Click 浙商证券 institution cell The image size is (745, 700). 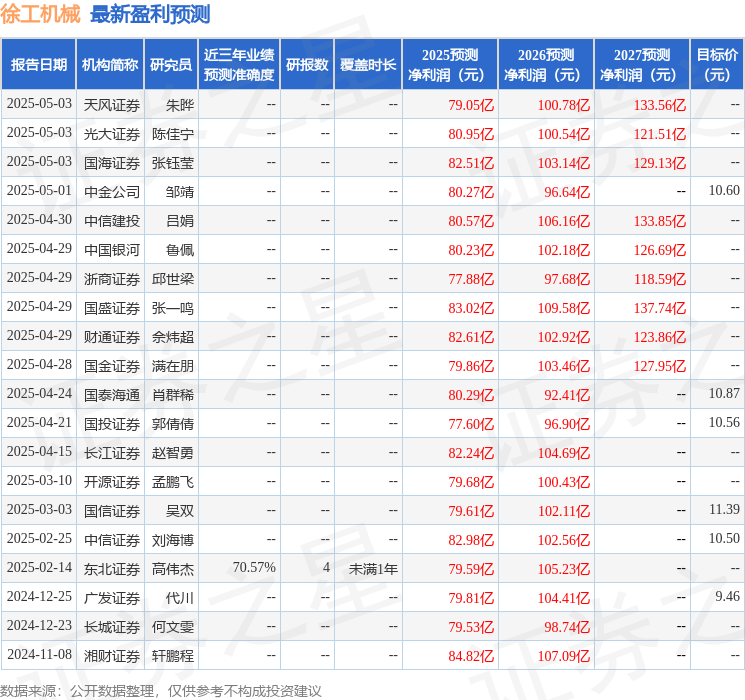click(x=112, y=279)
